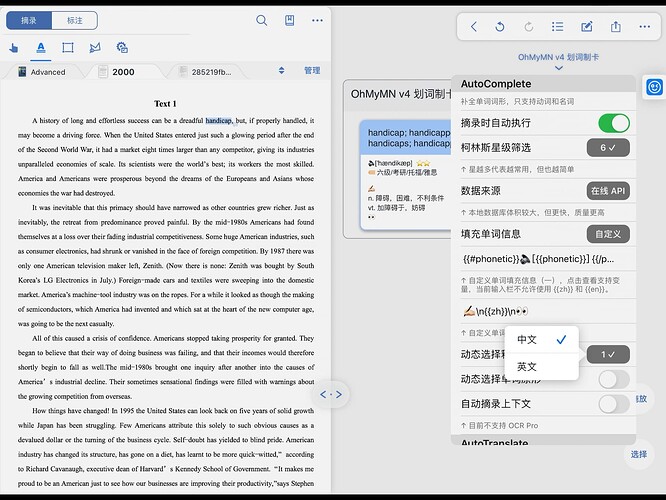Screen dimensions: 666x500
Task: Expand the document tab list arrows
Action: coord(281,71)
